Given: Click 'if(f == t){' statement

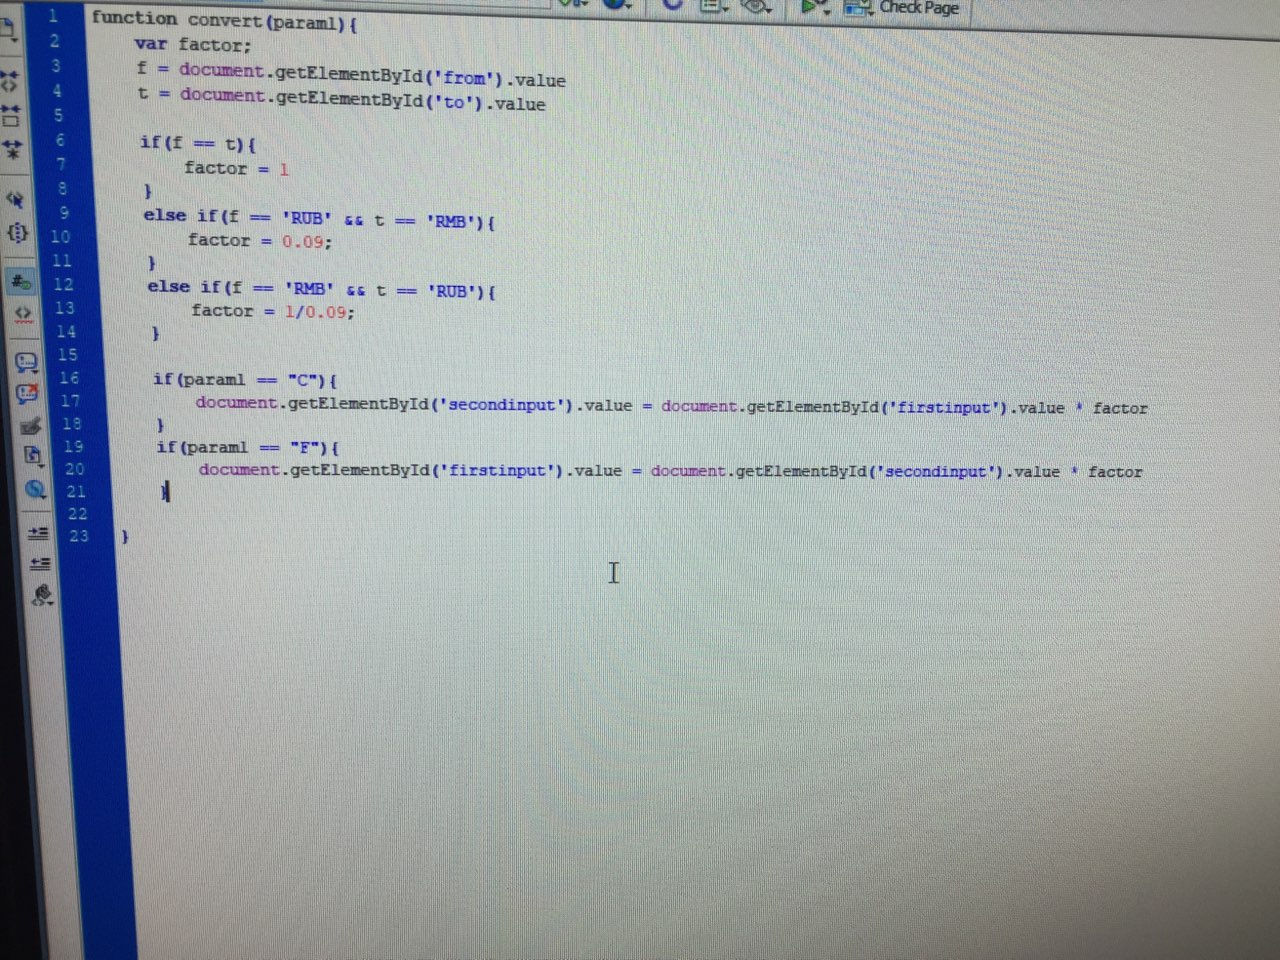Looking at the screenshot, I should [x=198, y=143].
